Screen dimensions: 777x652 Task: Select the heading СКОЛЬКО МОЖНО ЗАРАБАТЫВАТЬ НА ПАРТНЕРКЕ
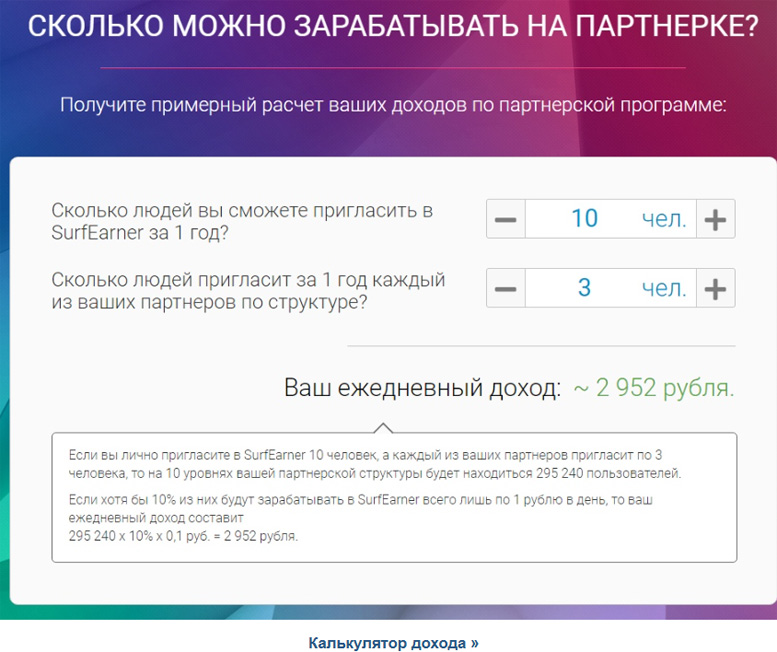click(x=393, y=26)
